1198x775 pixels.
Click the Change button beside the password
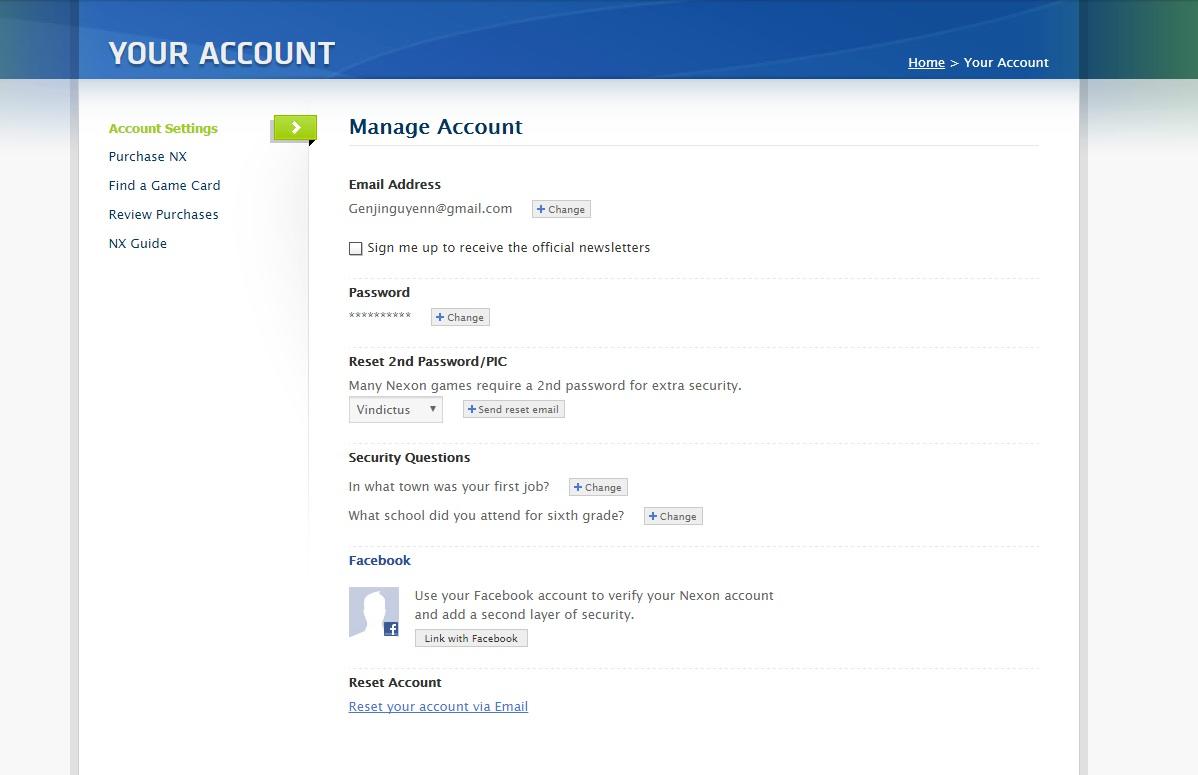click(x=460, y=317)
